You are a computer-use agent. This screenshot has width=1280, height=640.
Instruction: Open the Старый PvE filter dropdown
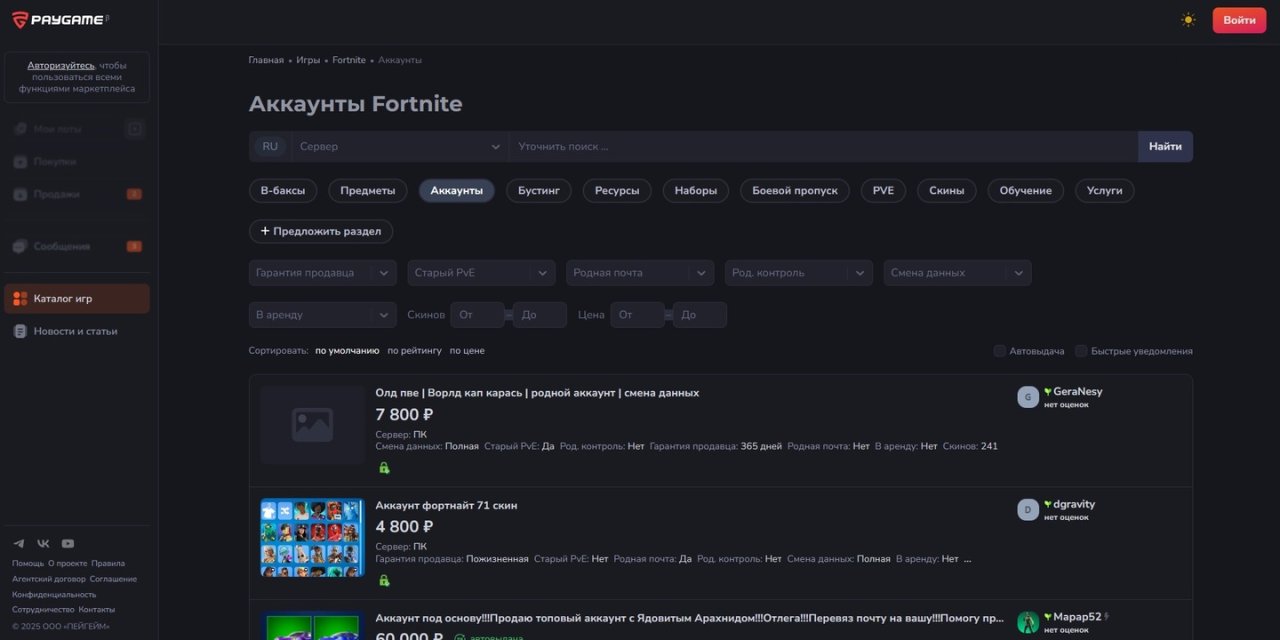coord(480,272)
